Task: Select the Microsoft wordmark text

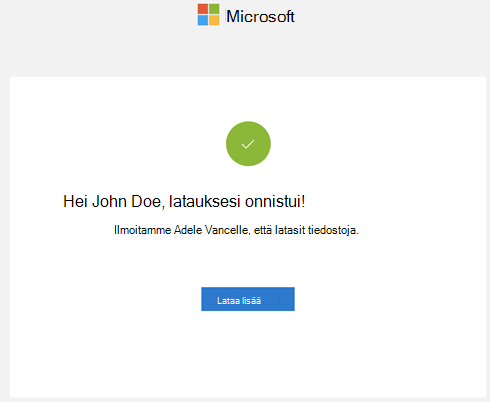Action: (x=260, y=16)
